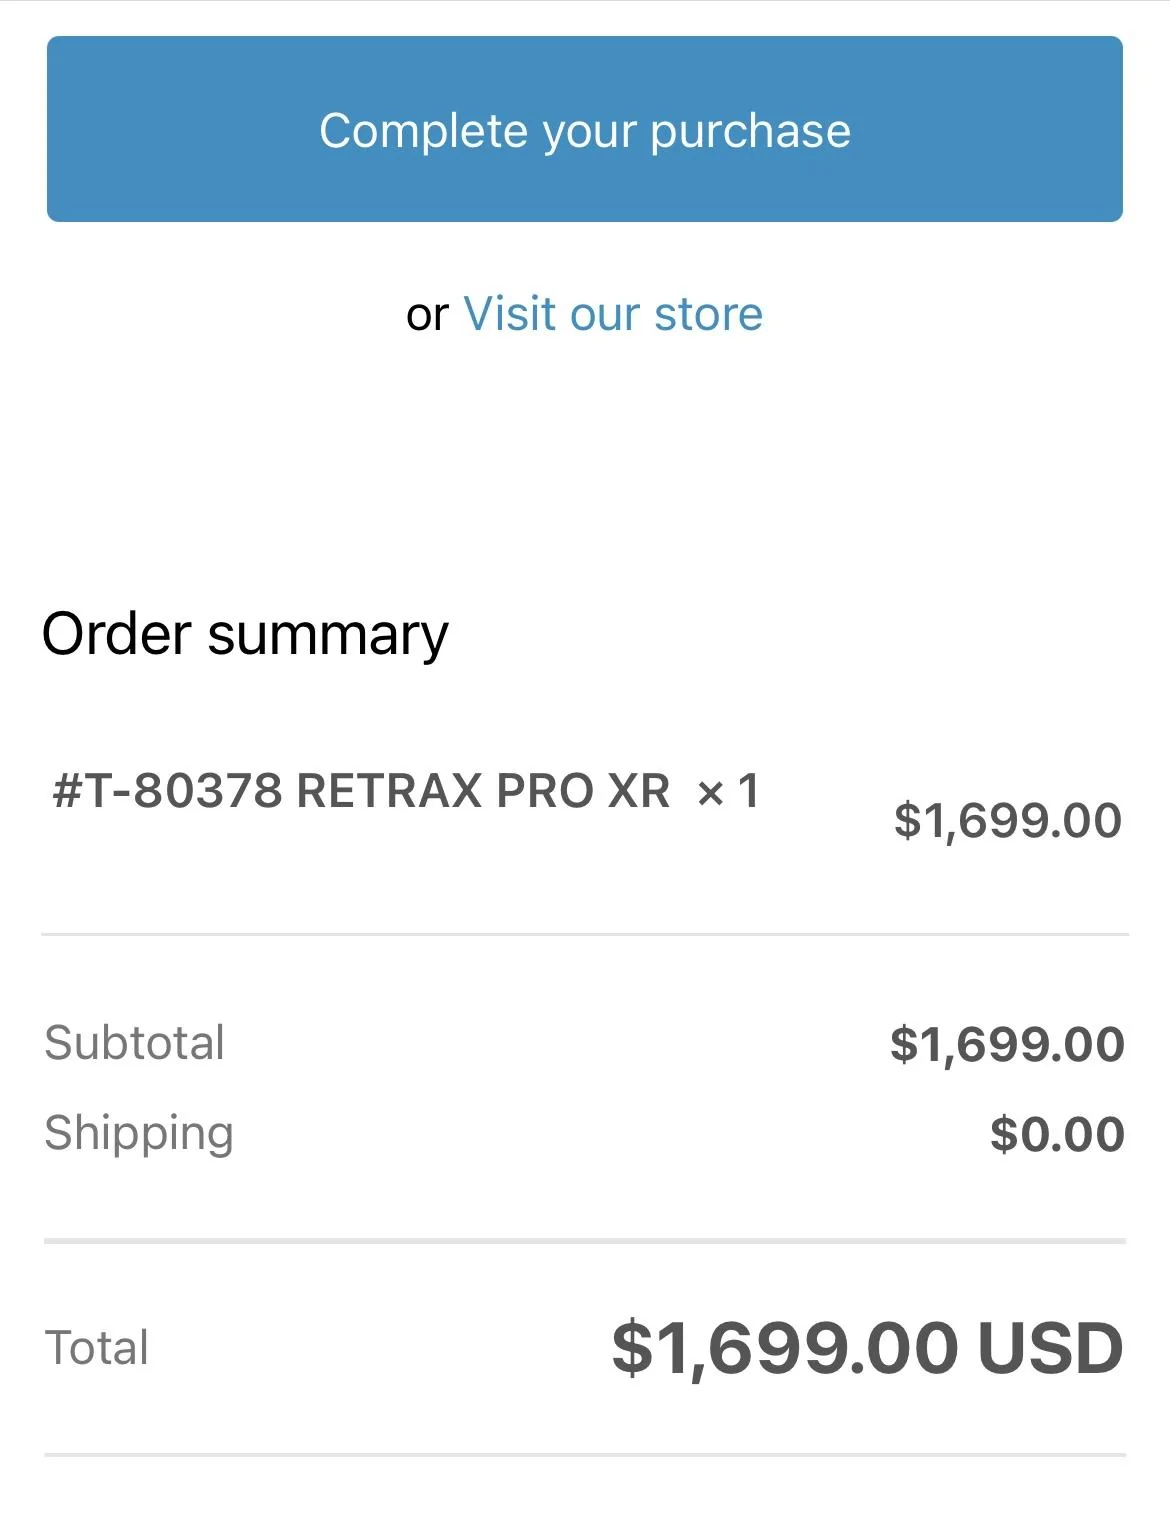Click the Shipping label

pos(139,1133)
